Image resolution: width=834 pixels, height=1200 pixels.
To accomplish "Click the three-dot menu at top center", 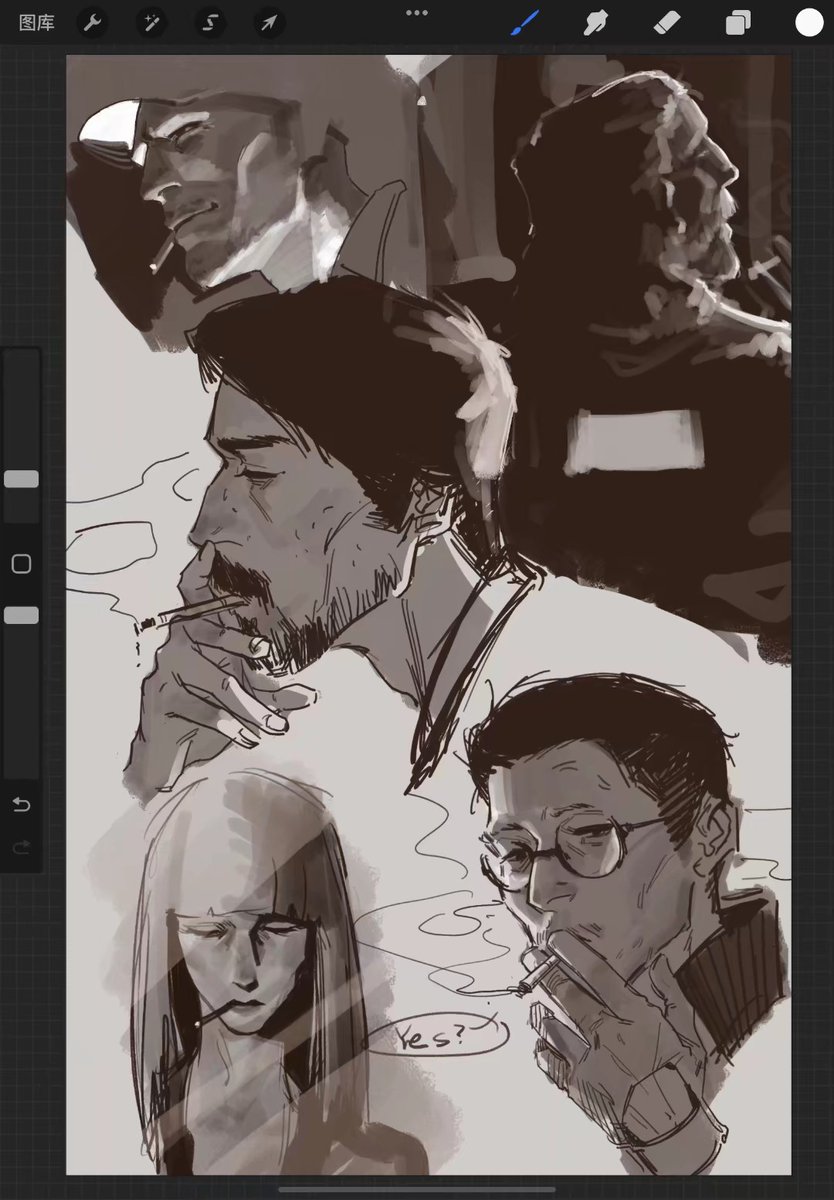I will coord(417,13).
